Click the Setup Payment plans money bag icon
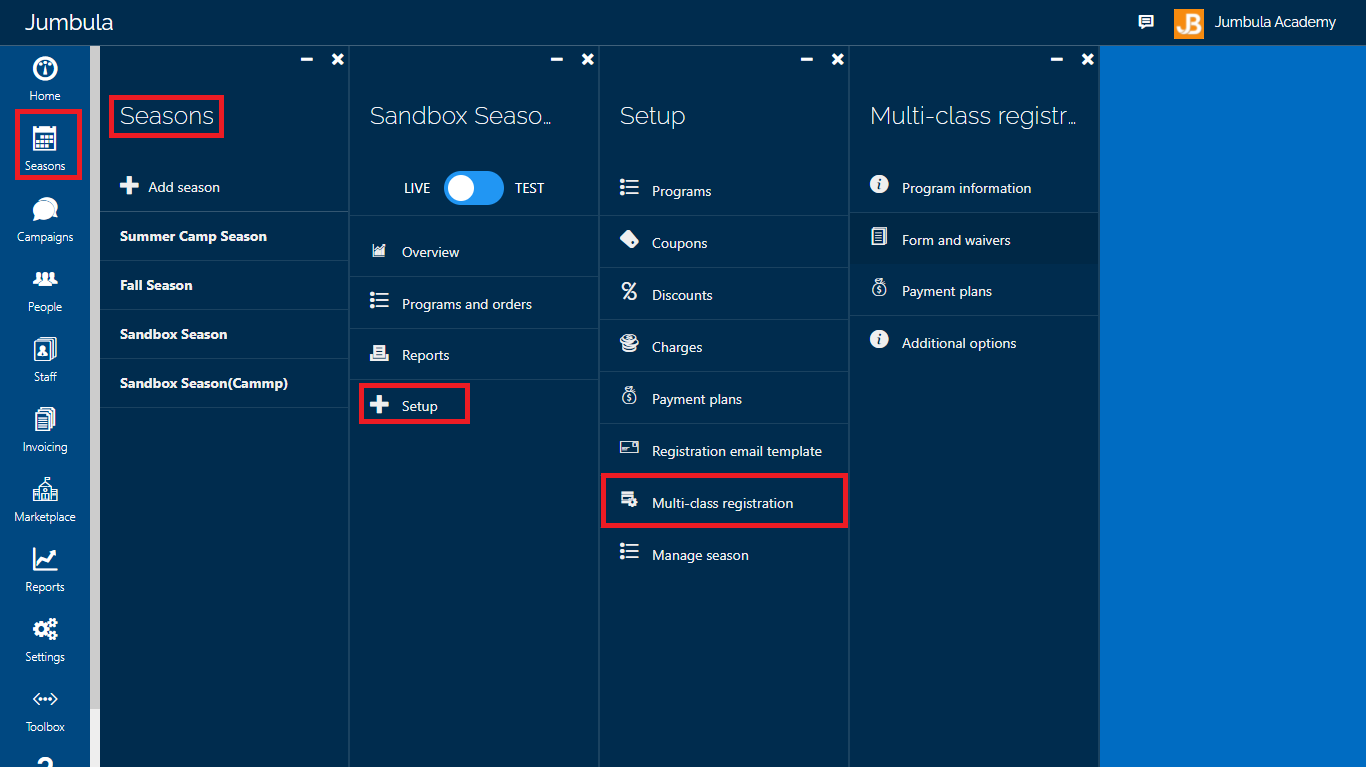This screenshot has height=768, width=1366. [629, 395]
